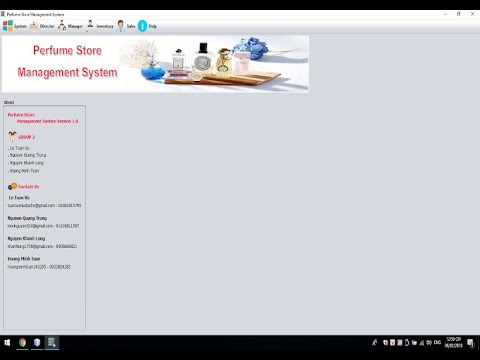Click the 'Perfume Store' red label in About
Image resolution: width=480 pixels, height=360 pixels.
(x=21, y=115)
